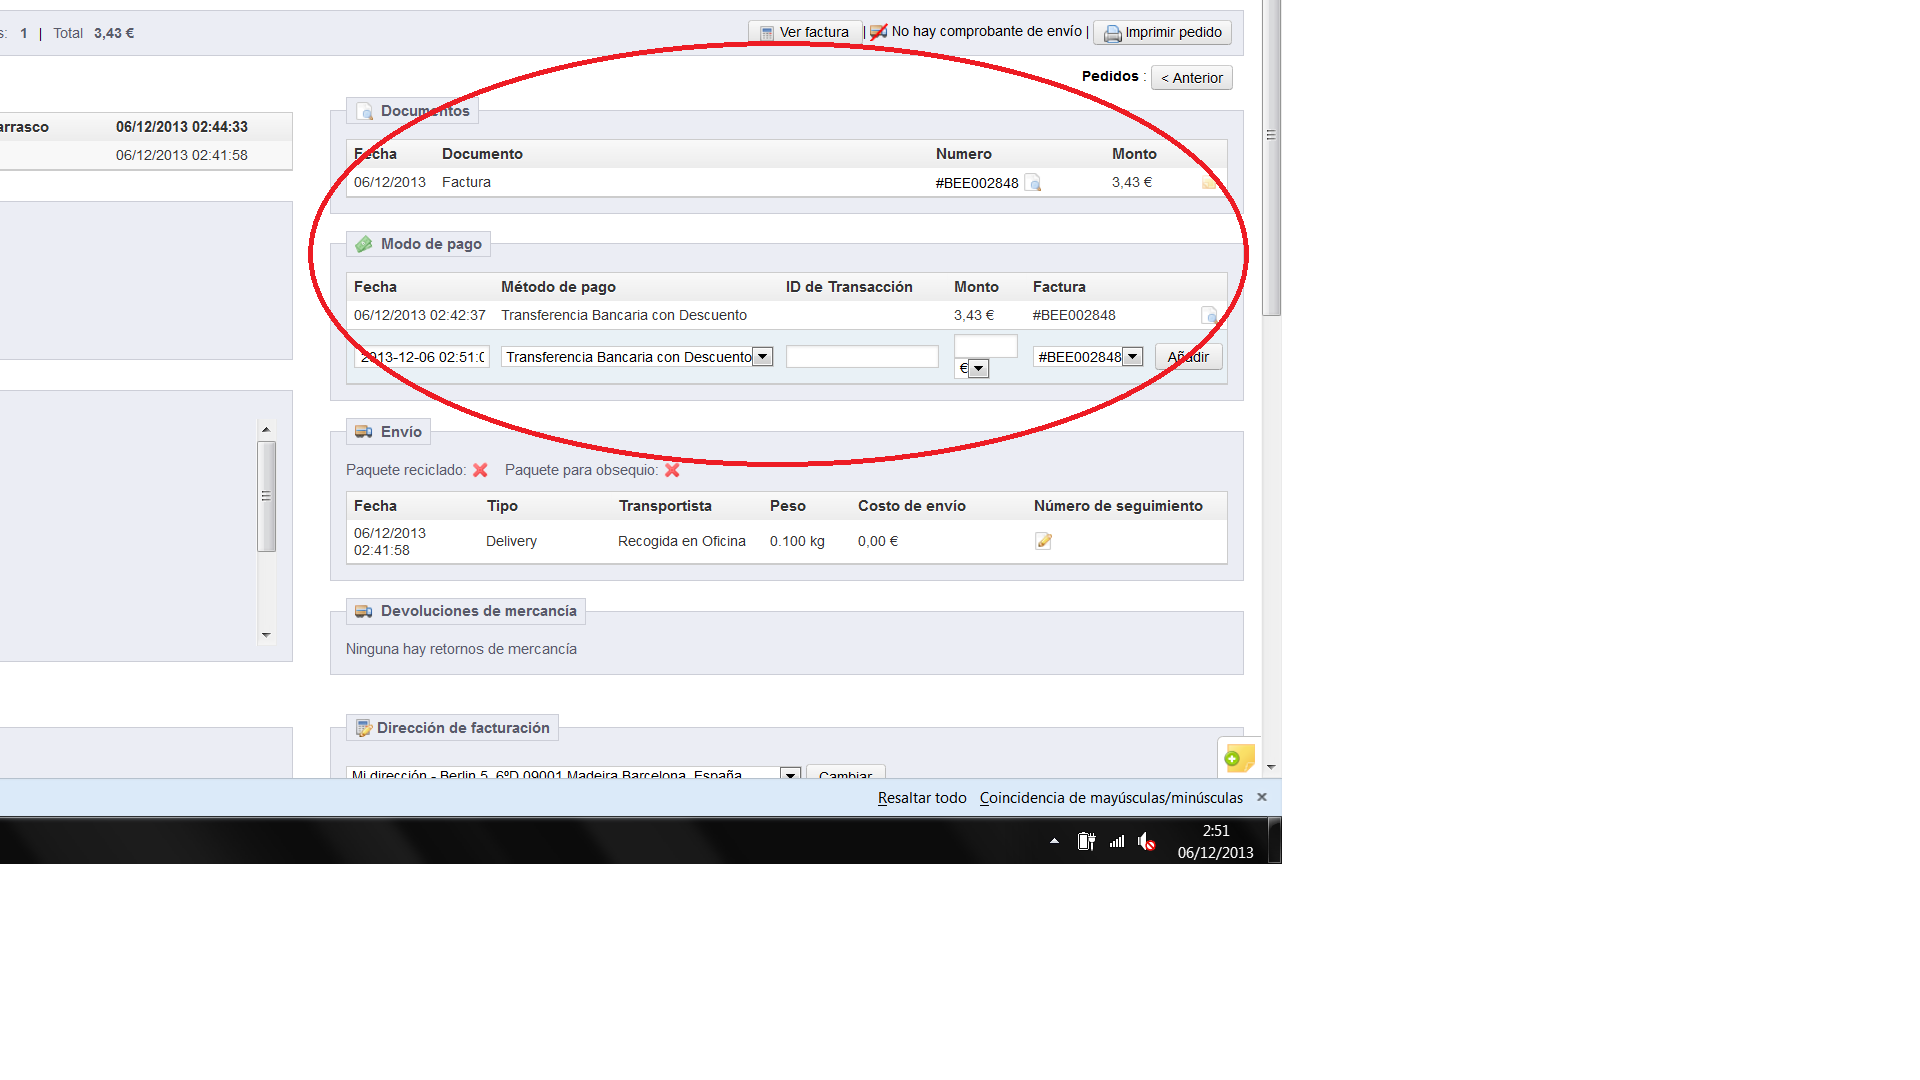Click the 06/12/2013 02:44:33 timestamp
The height and width of the screenshot is (1080, 1920).
point(182,127)
